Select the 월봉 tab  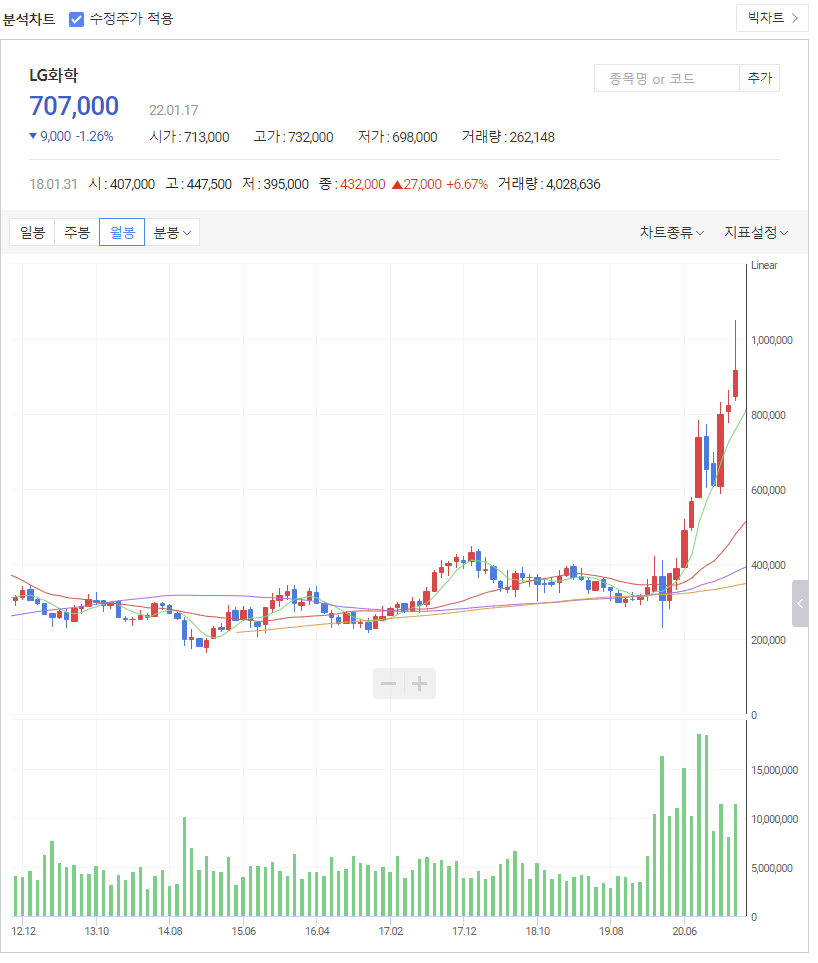click(123, 234)
